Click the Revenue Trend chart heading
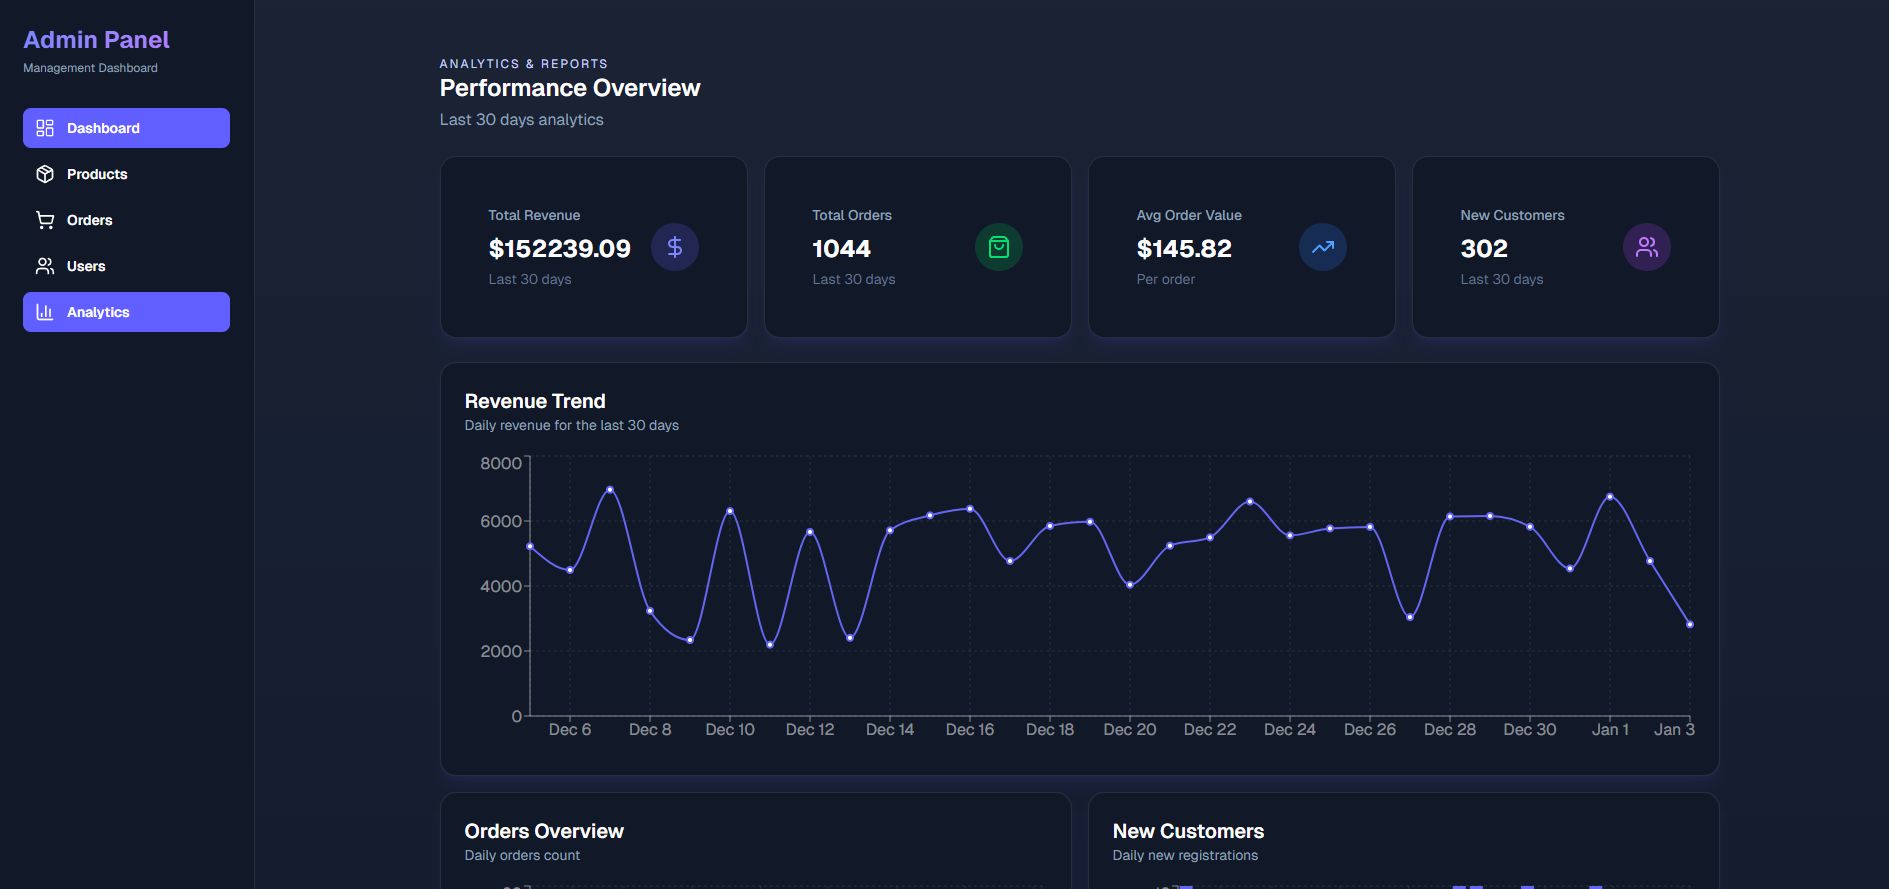 535,401
